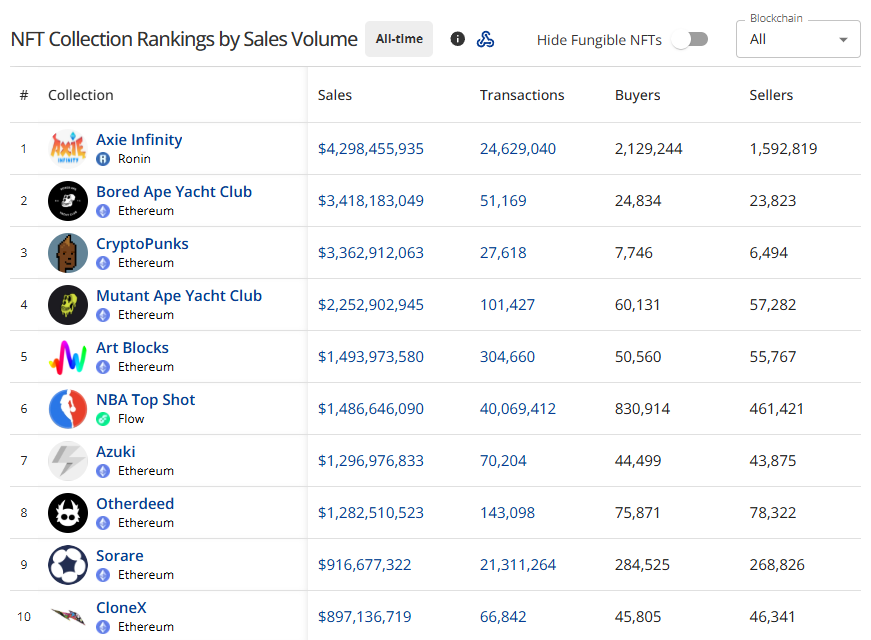Click the Ronin chain icon under Axie Infinity

pos(103,159)
